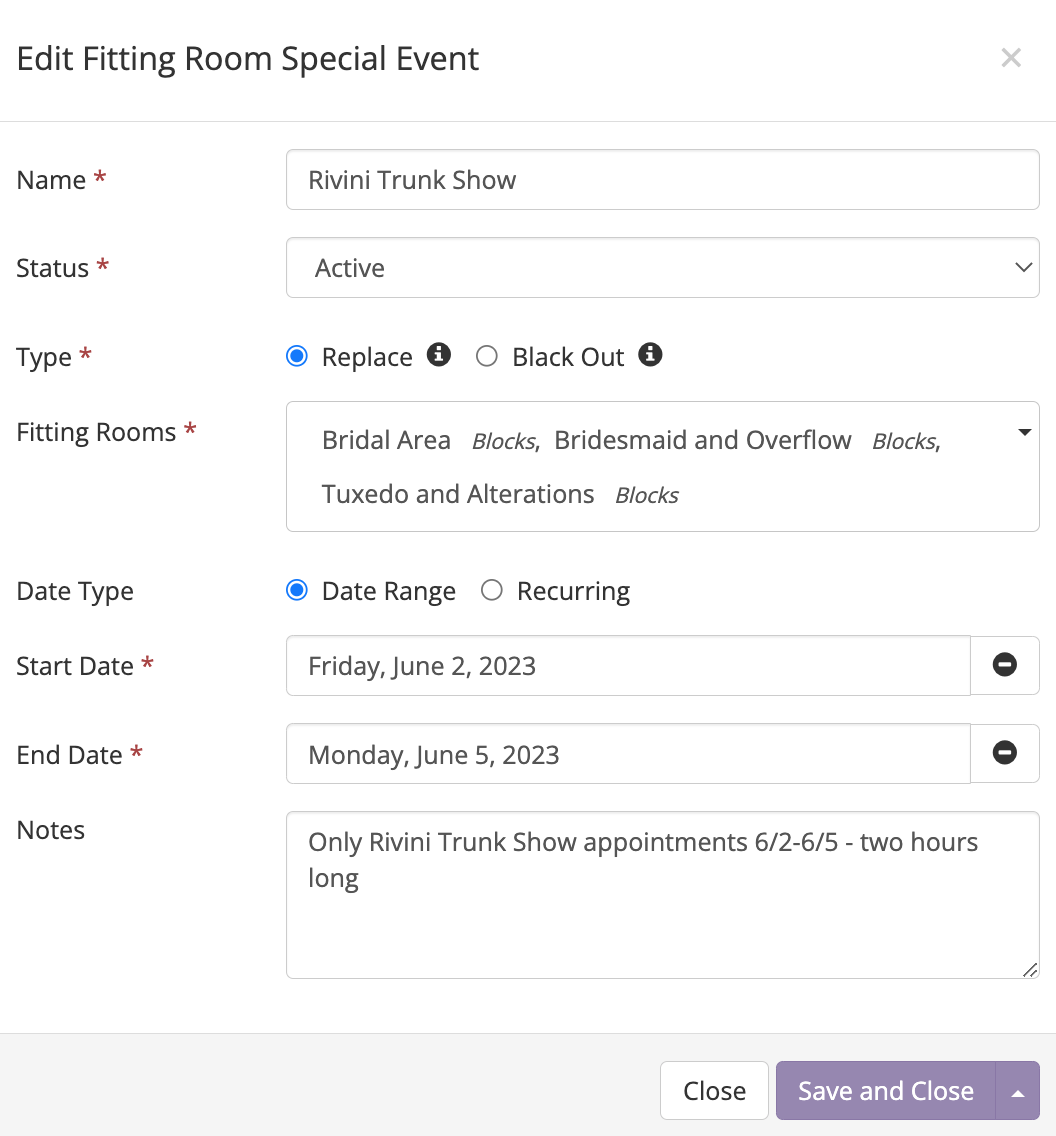Switch Date Type to Recurring
Image resolution: width=1056 pixels, height=1136 pixels.
click(x=492, y=591)
